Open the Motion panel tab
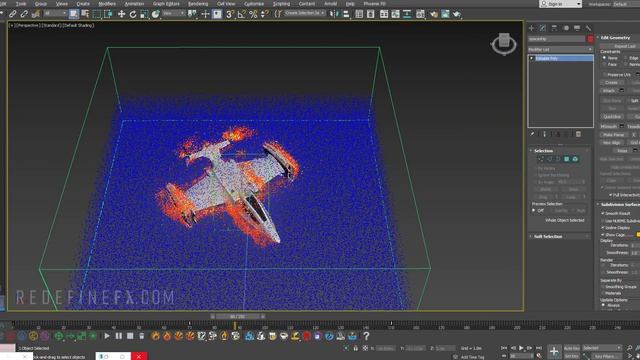The height and width of the screenshot is (360, 640). (566, 28)
